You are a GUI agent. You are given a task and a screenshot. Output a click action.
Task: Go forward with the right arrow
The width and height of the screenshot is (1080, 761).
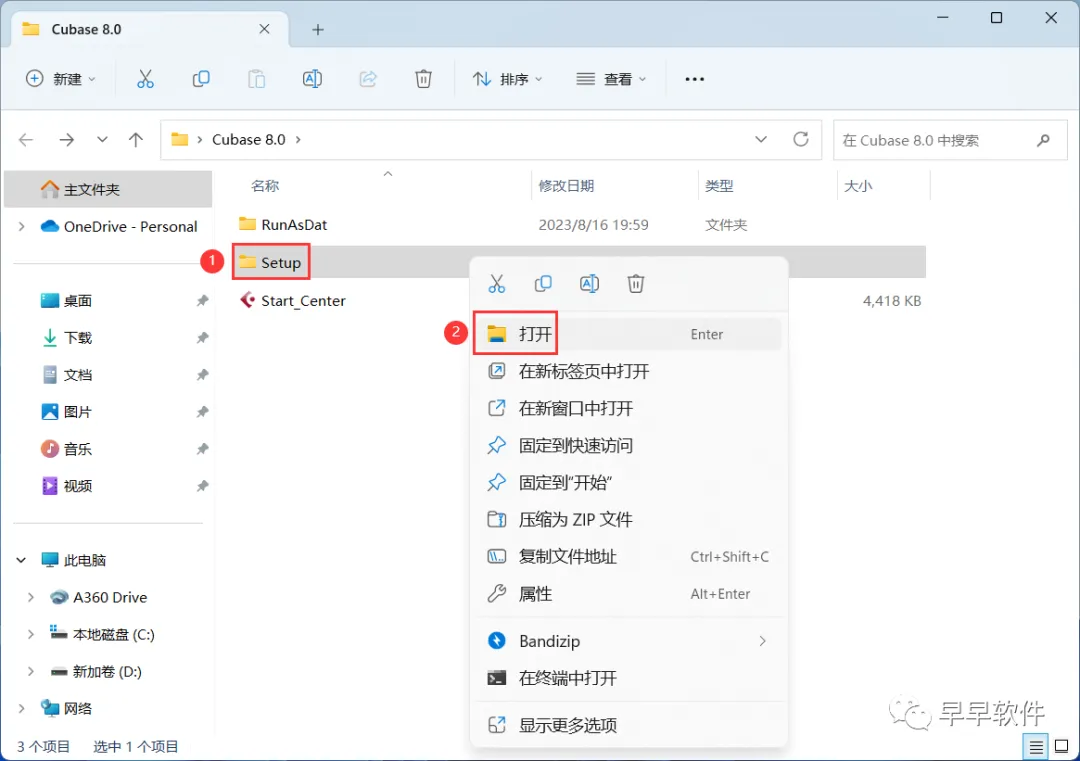[67, 140]
